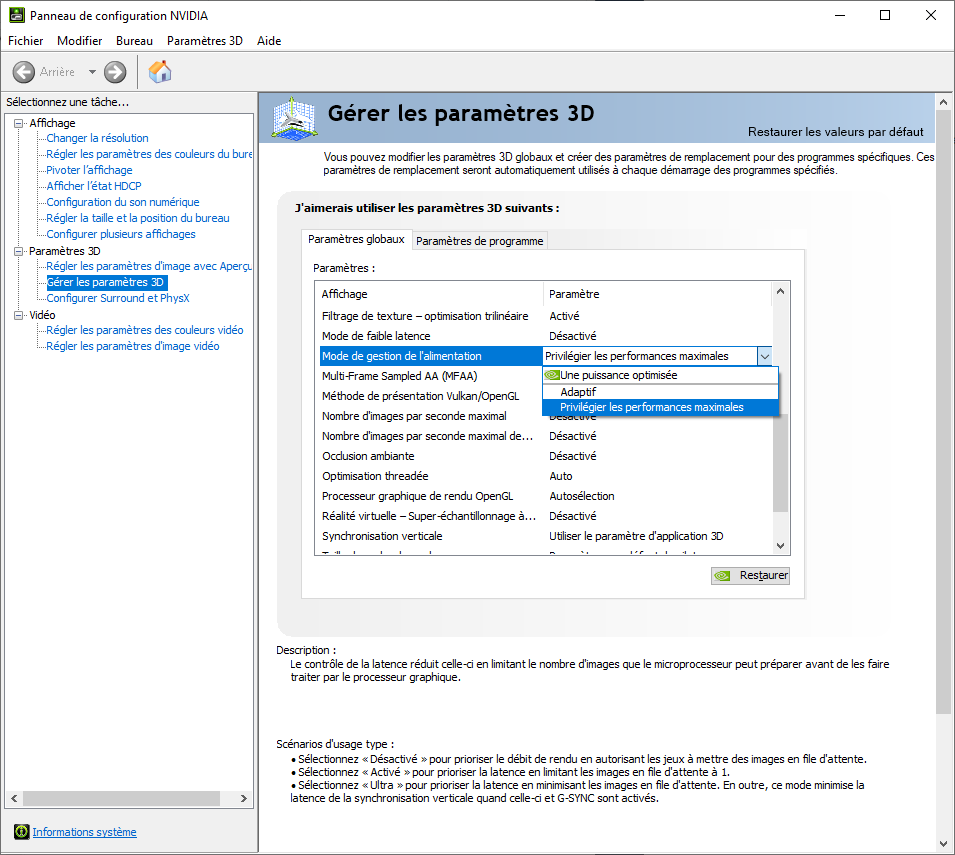Click the Restaurer button

point(750,575)
